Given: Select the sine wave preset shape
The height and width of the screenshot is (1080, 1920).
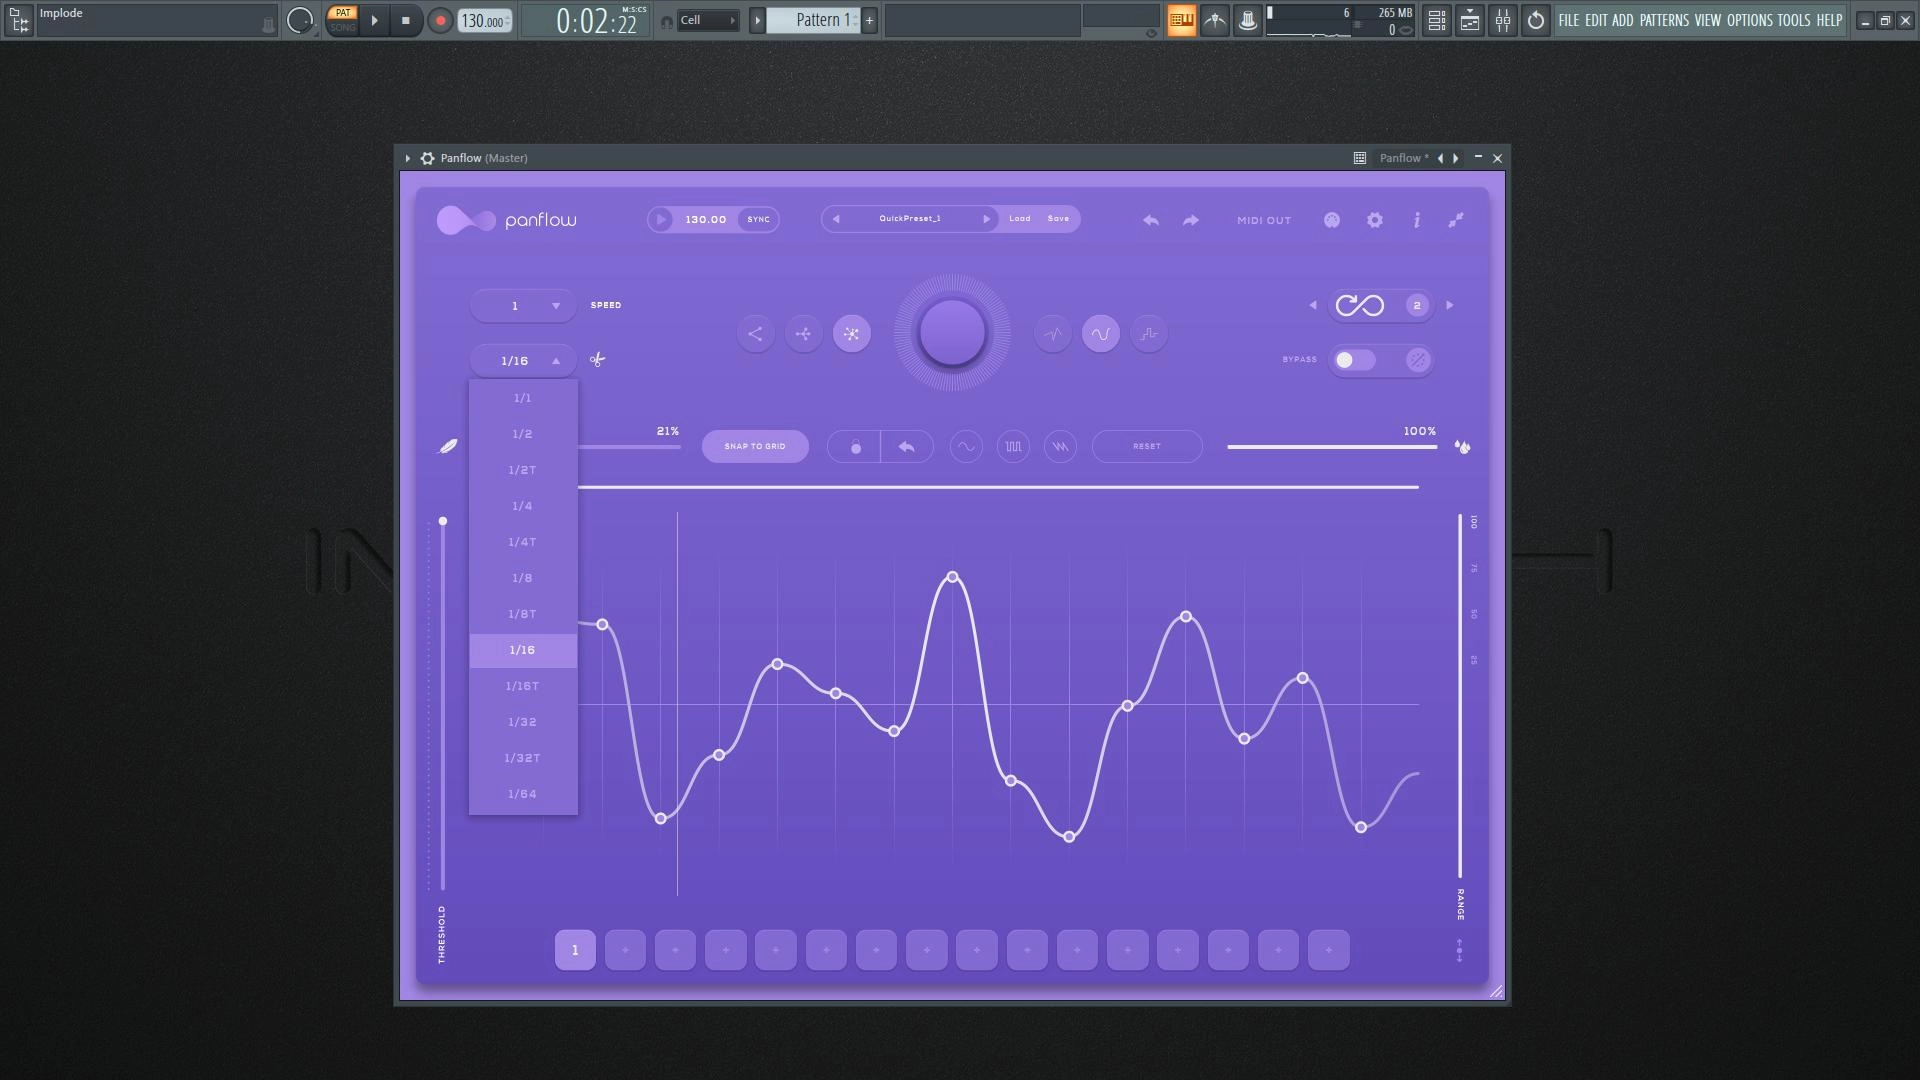Looking at the screenshot, I should [966, 447].
